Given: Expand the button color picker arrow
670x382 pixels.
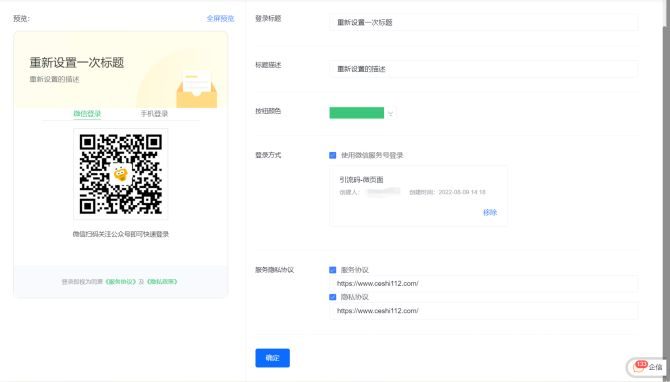Looking at the screenshot, I should [x=390, y=113].
